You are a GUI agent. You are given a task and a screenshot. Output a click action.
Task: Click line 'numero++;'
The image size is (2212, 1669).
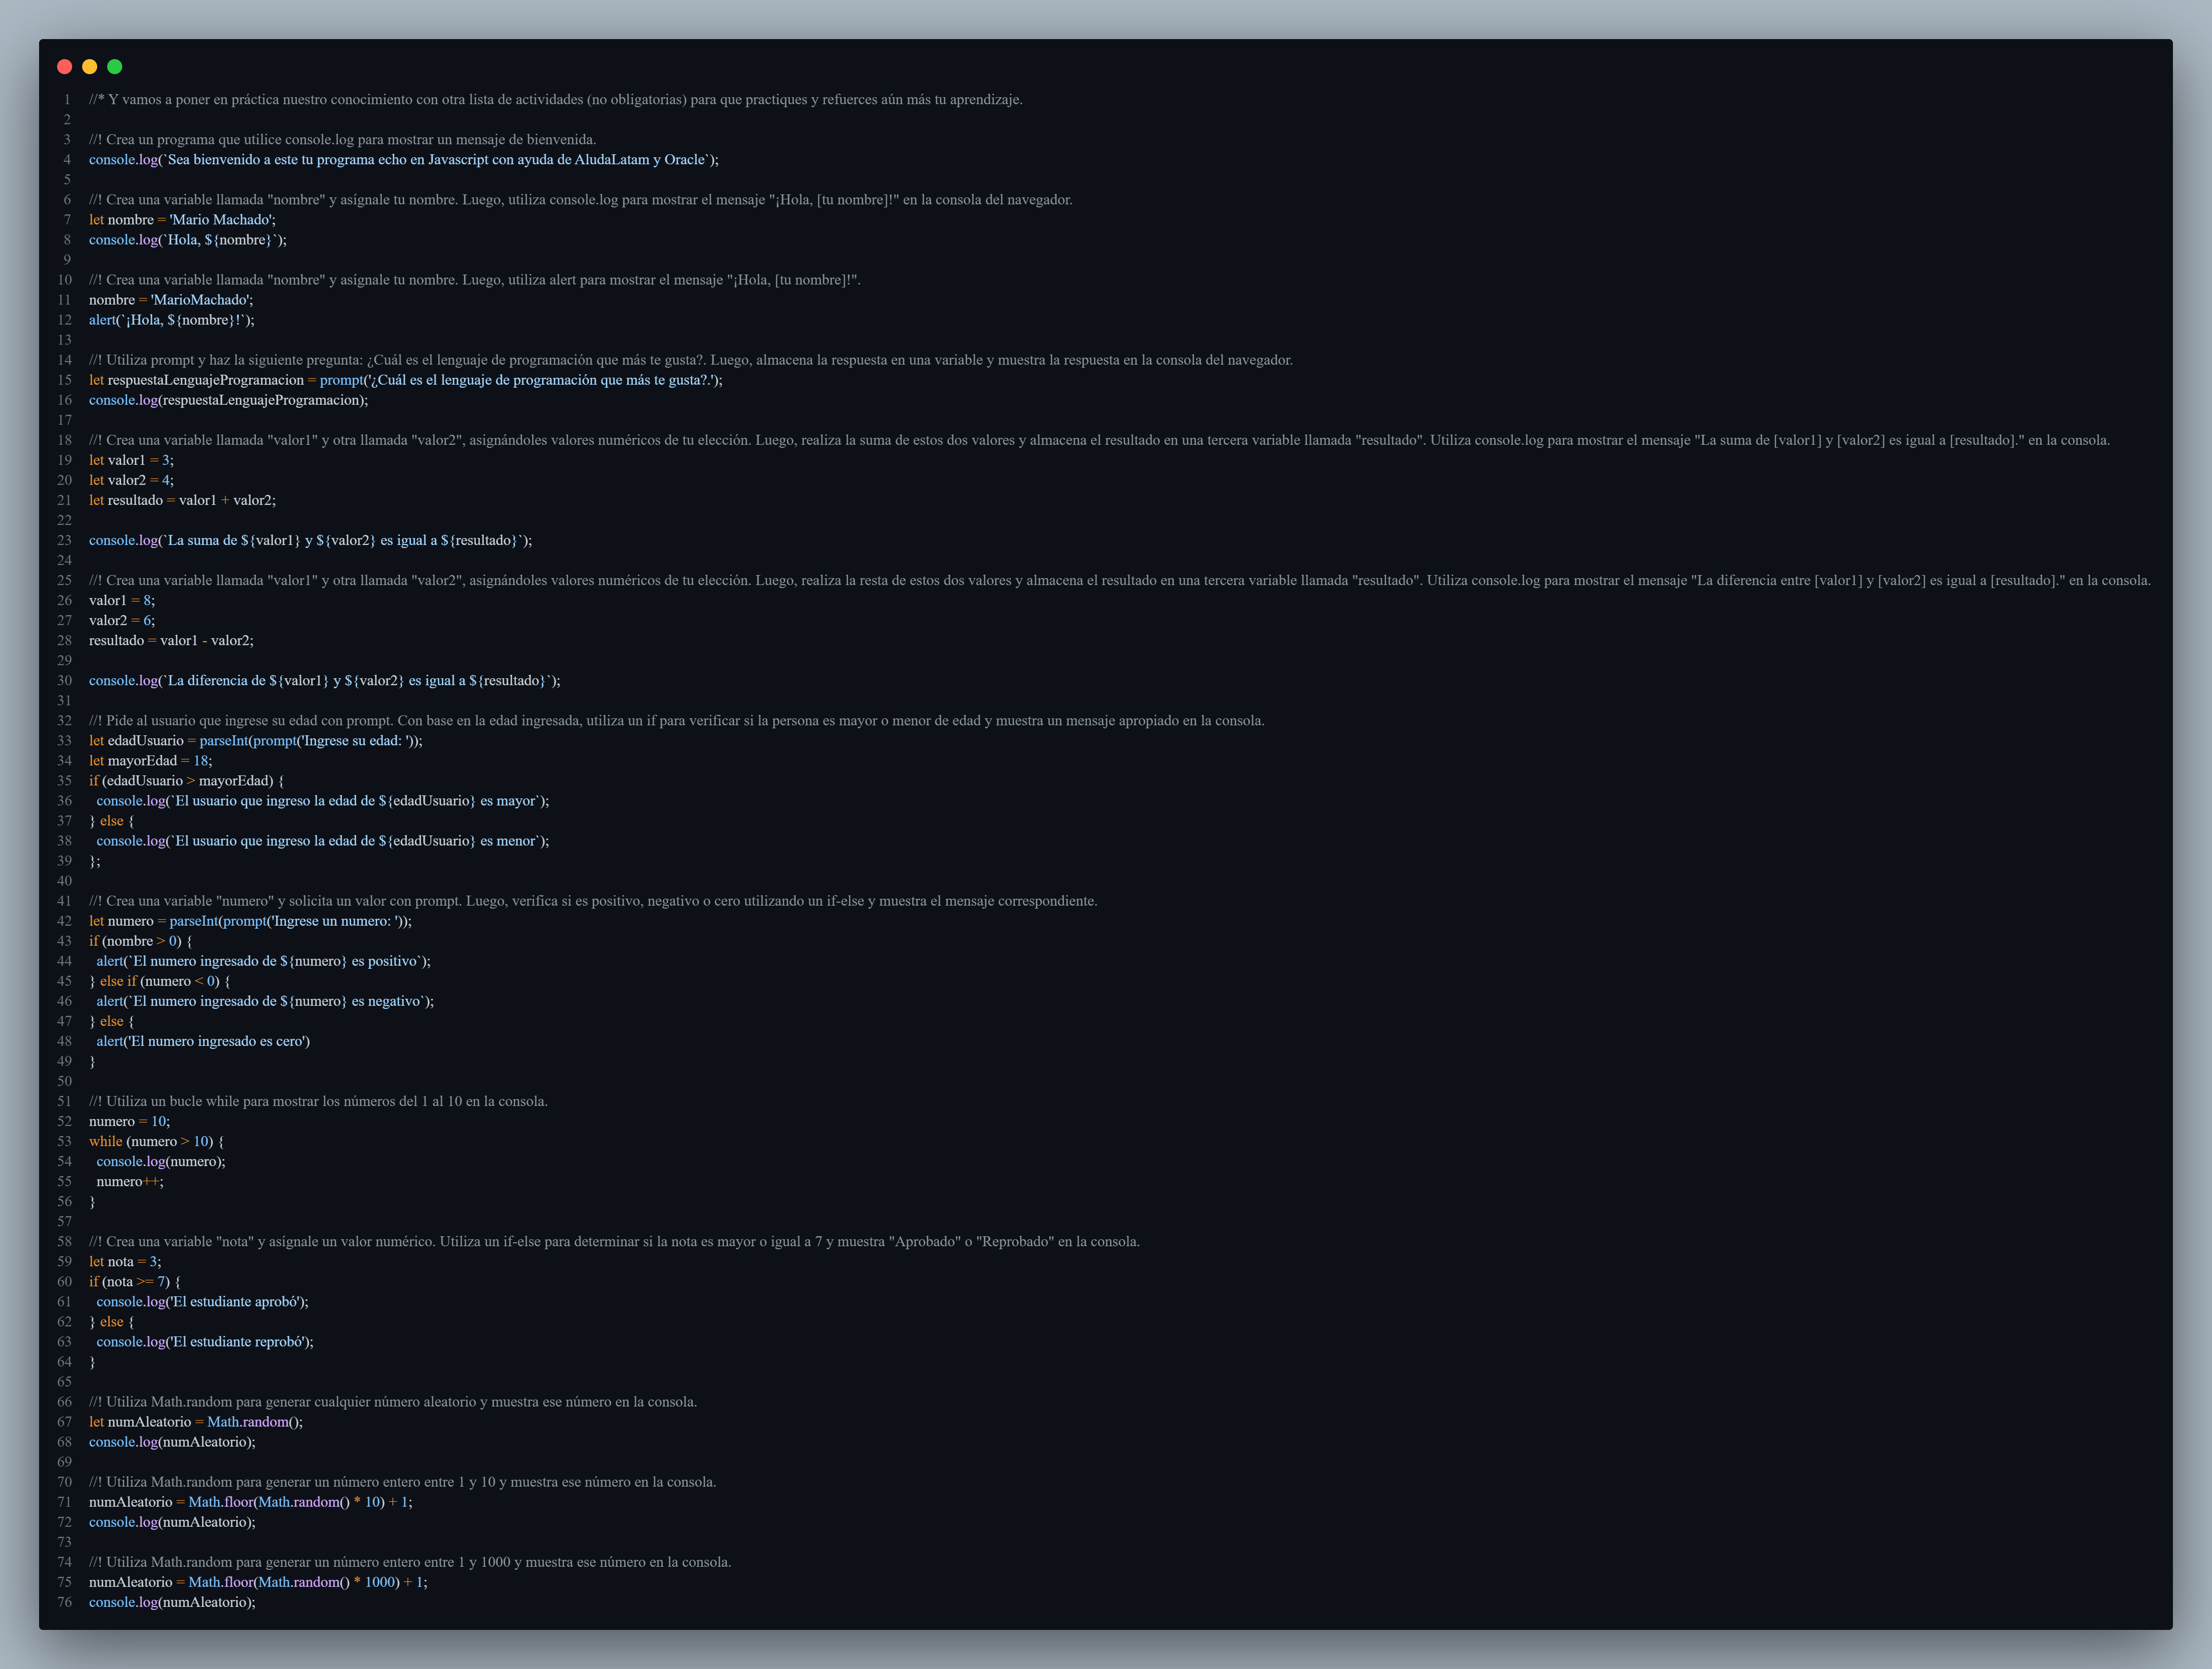click(x=130, y=1181)
